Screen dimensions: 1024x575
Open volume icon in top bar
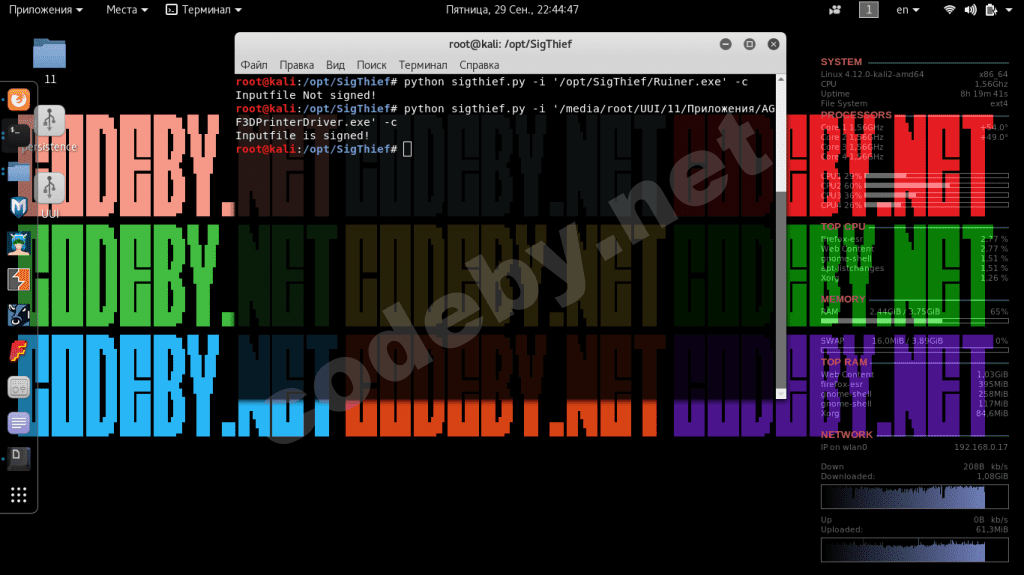pos(970,10)
